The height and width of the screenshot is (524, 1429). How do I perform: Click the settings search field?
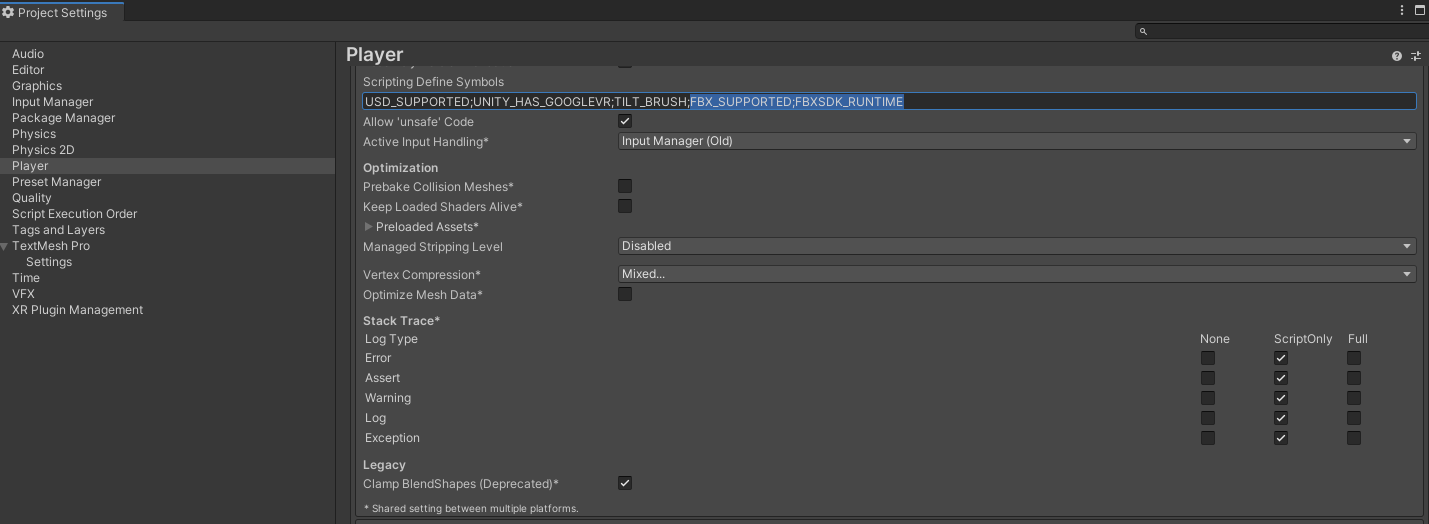(x=1281, y=31)
